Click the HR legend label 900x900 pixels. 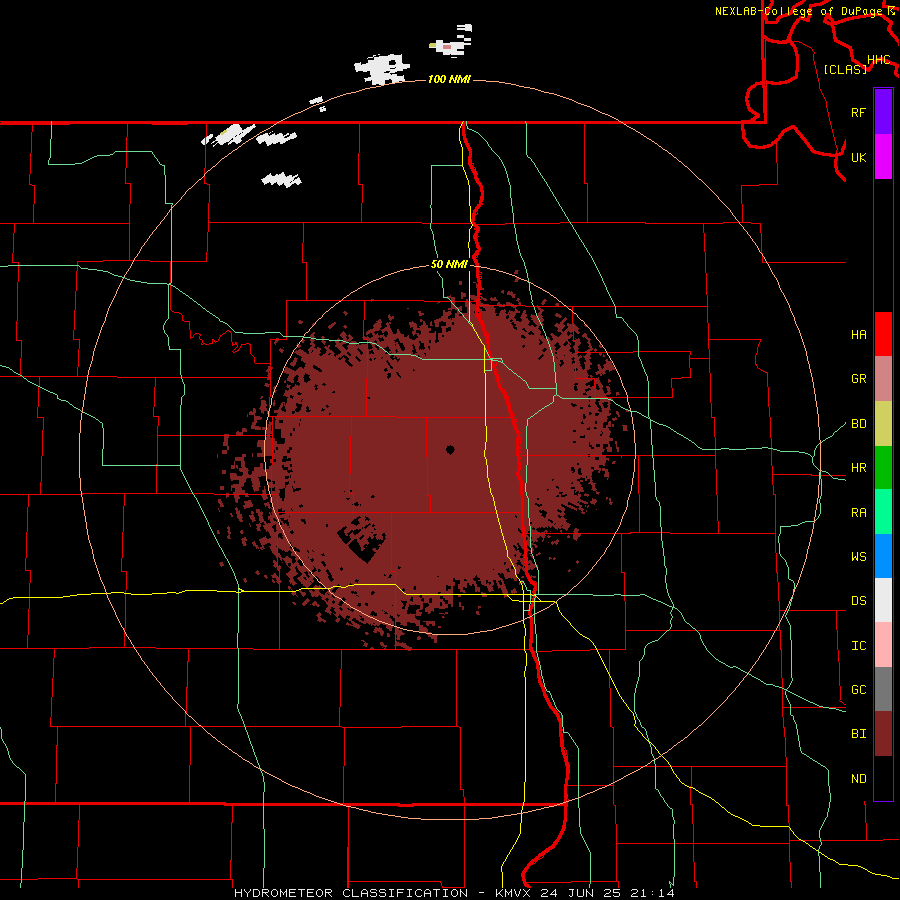[858, 468]
